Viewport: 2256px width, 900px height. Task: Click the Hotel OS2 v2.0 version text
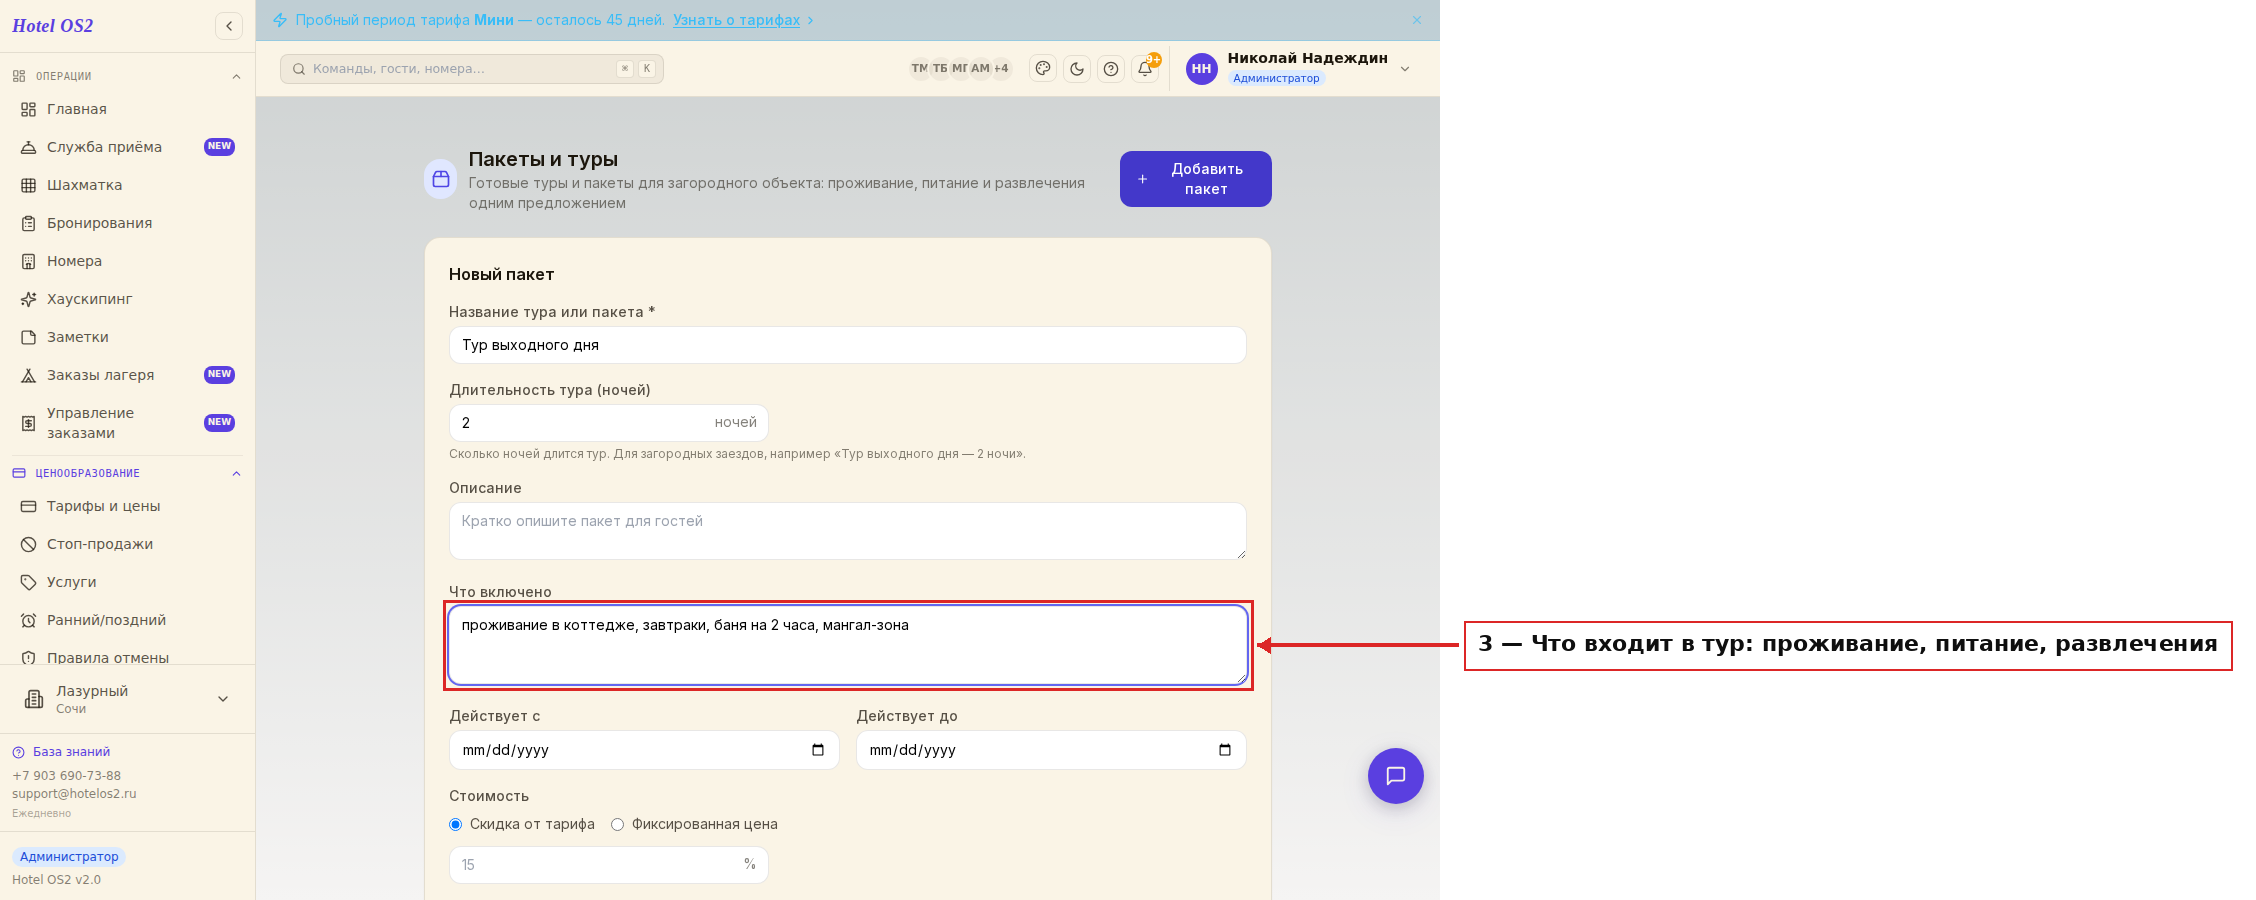coord(57,880)
